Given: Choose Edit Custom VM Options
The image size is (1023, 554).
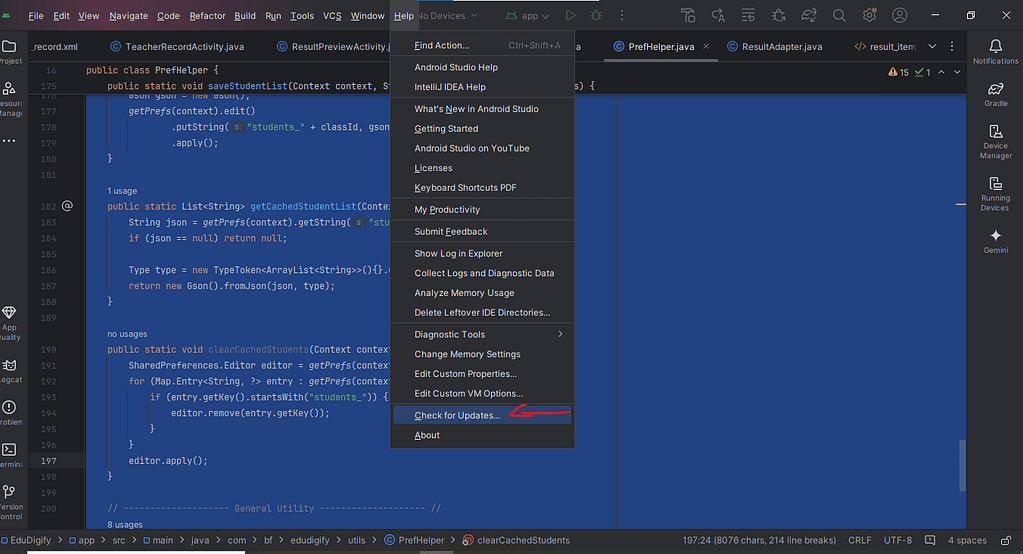Looking at the screenshot, I should (482, 393).
